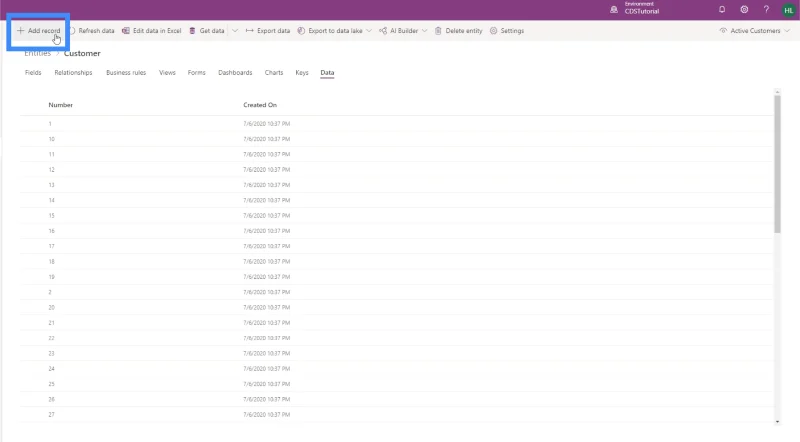Screen dimensions: 800x442
Task: Click the scrollbar up arrow
Action: (x=777, y=92)
